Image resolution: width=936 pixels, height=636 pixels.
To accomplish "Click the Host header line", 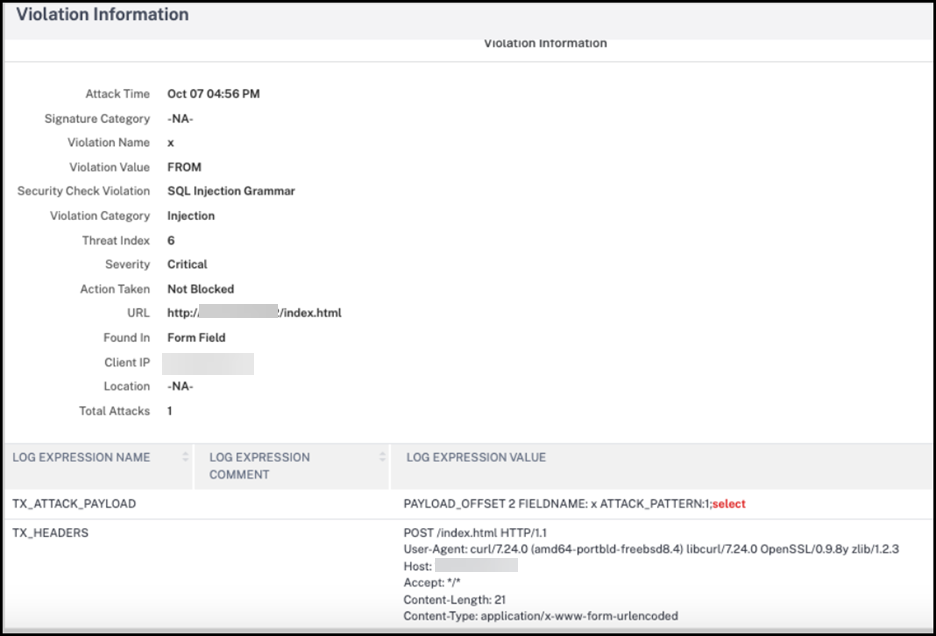I will click(461, 566).
